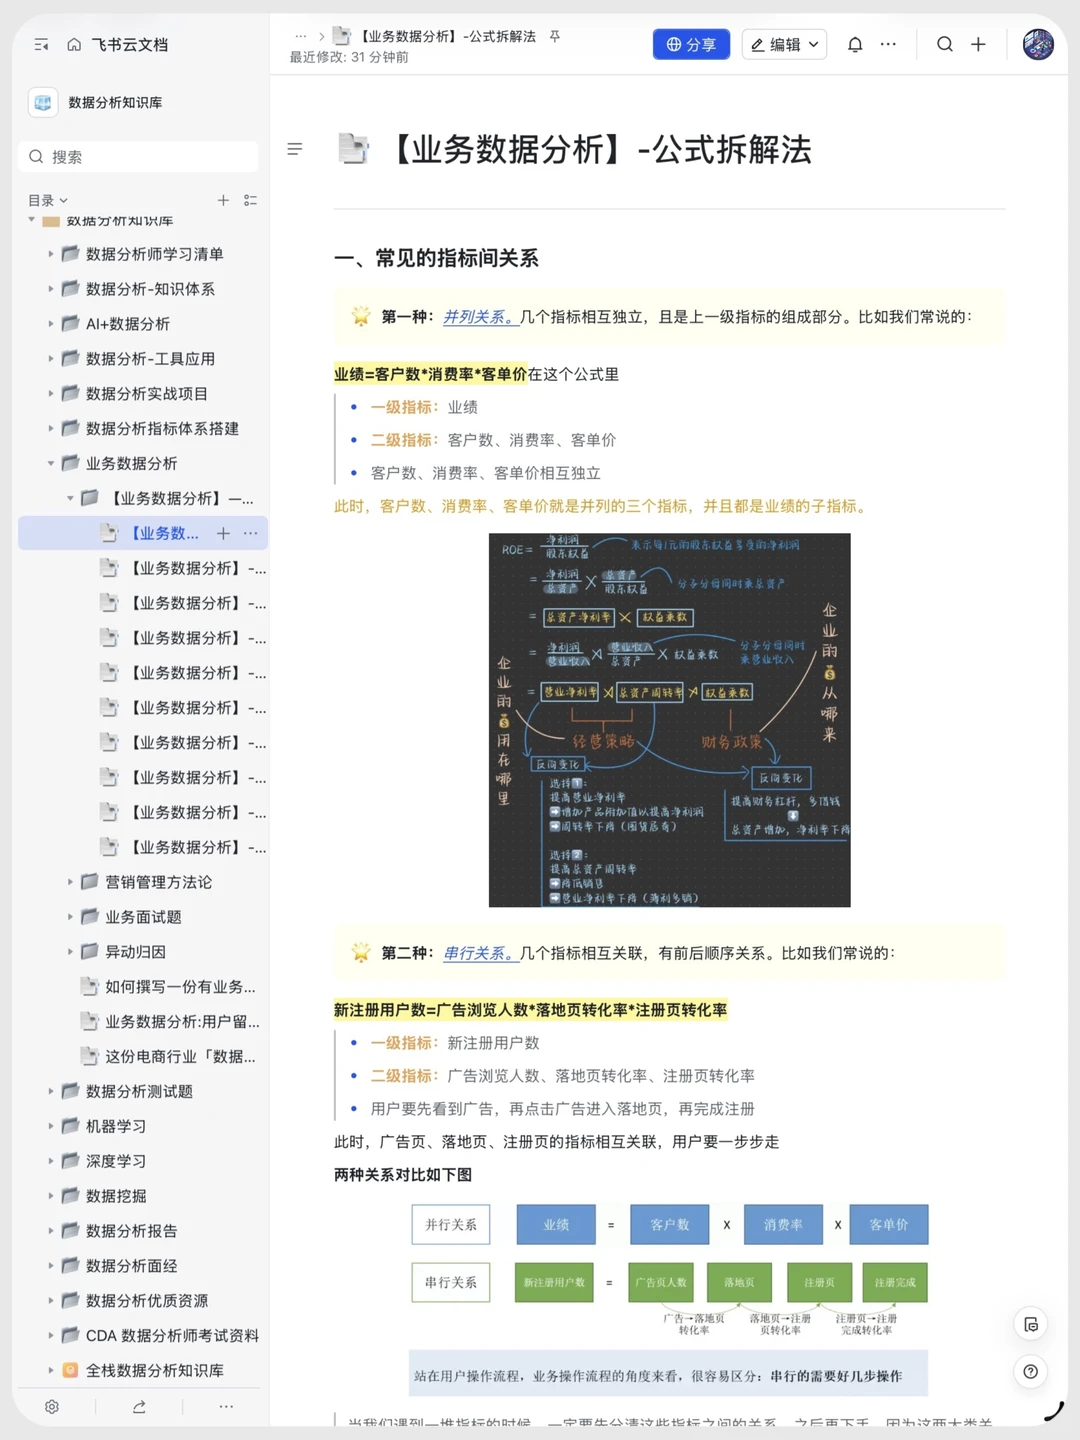Image resolution: width=1080 pixels, height=1440 pixels.
Task: Collapse the left sidebar panel
Action: click(41, 45)
